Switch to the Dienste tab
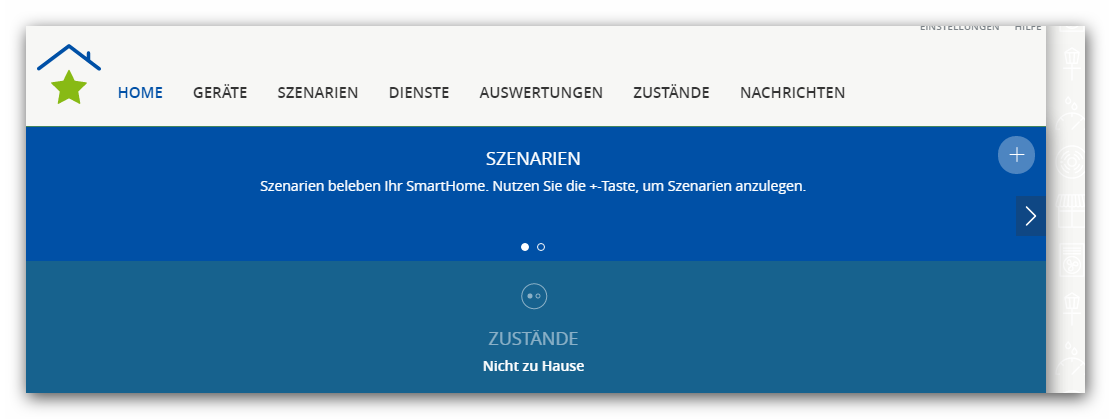This screenshot has width=1111, height=419. point(419,93)
